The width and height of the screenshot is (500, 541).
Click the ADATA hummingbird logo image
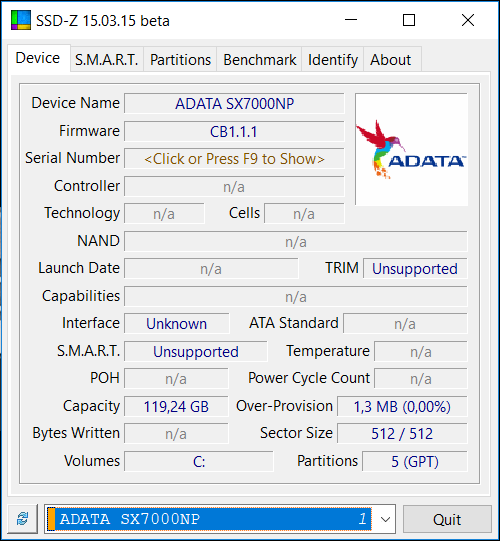(x=411, y=149)
